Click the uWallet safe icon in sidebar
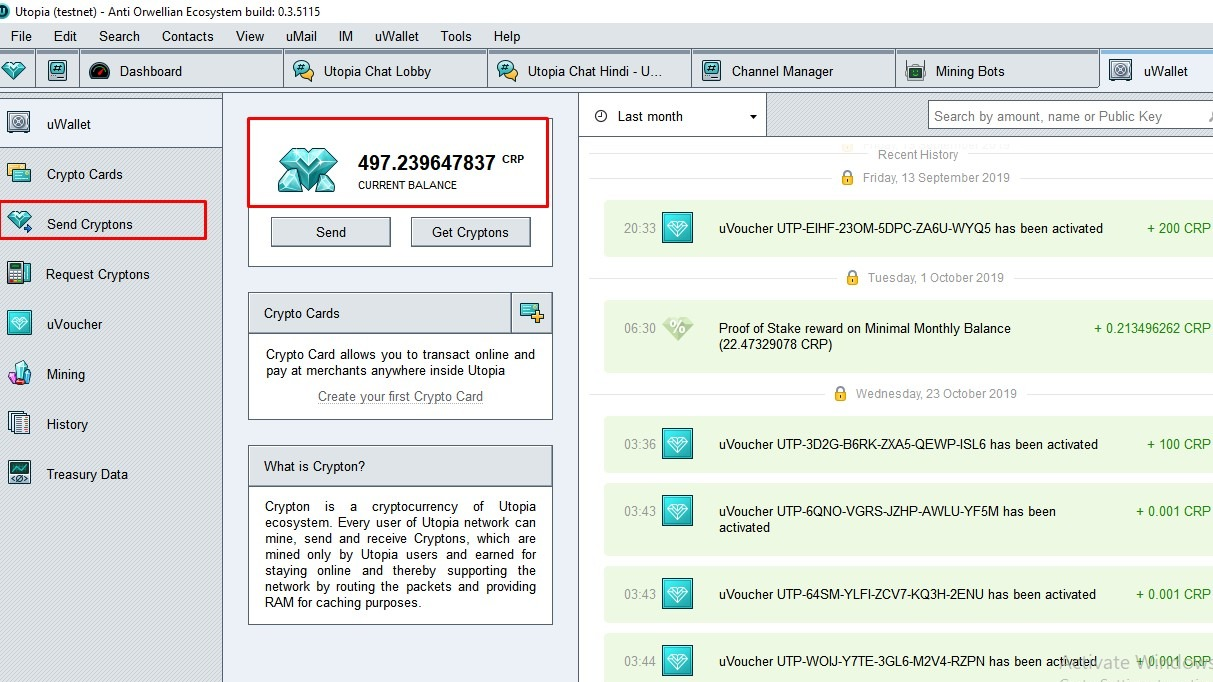The width and height of the screenshot is (1213, 682). (19, 123)
